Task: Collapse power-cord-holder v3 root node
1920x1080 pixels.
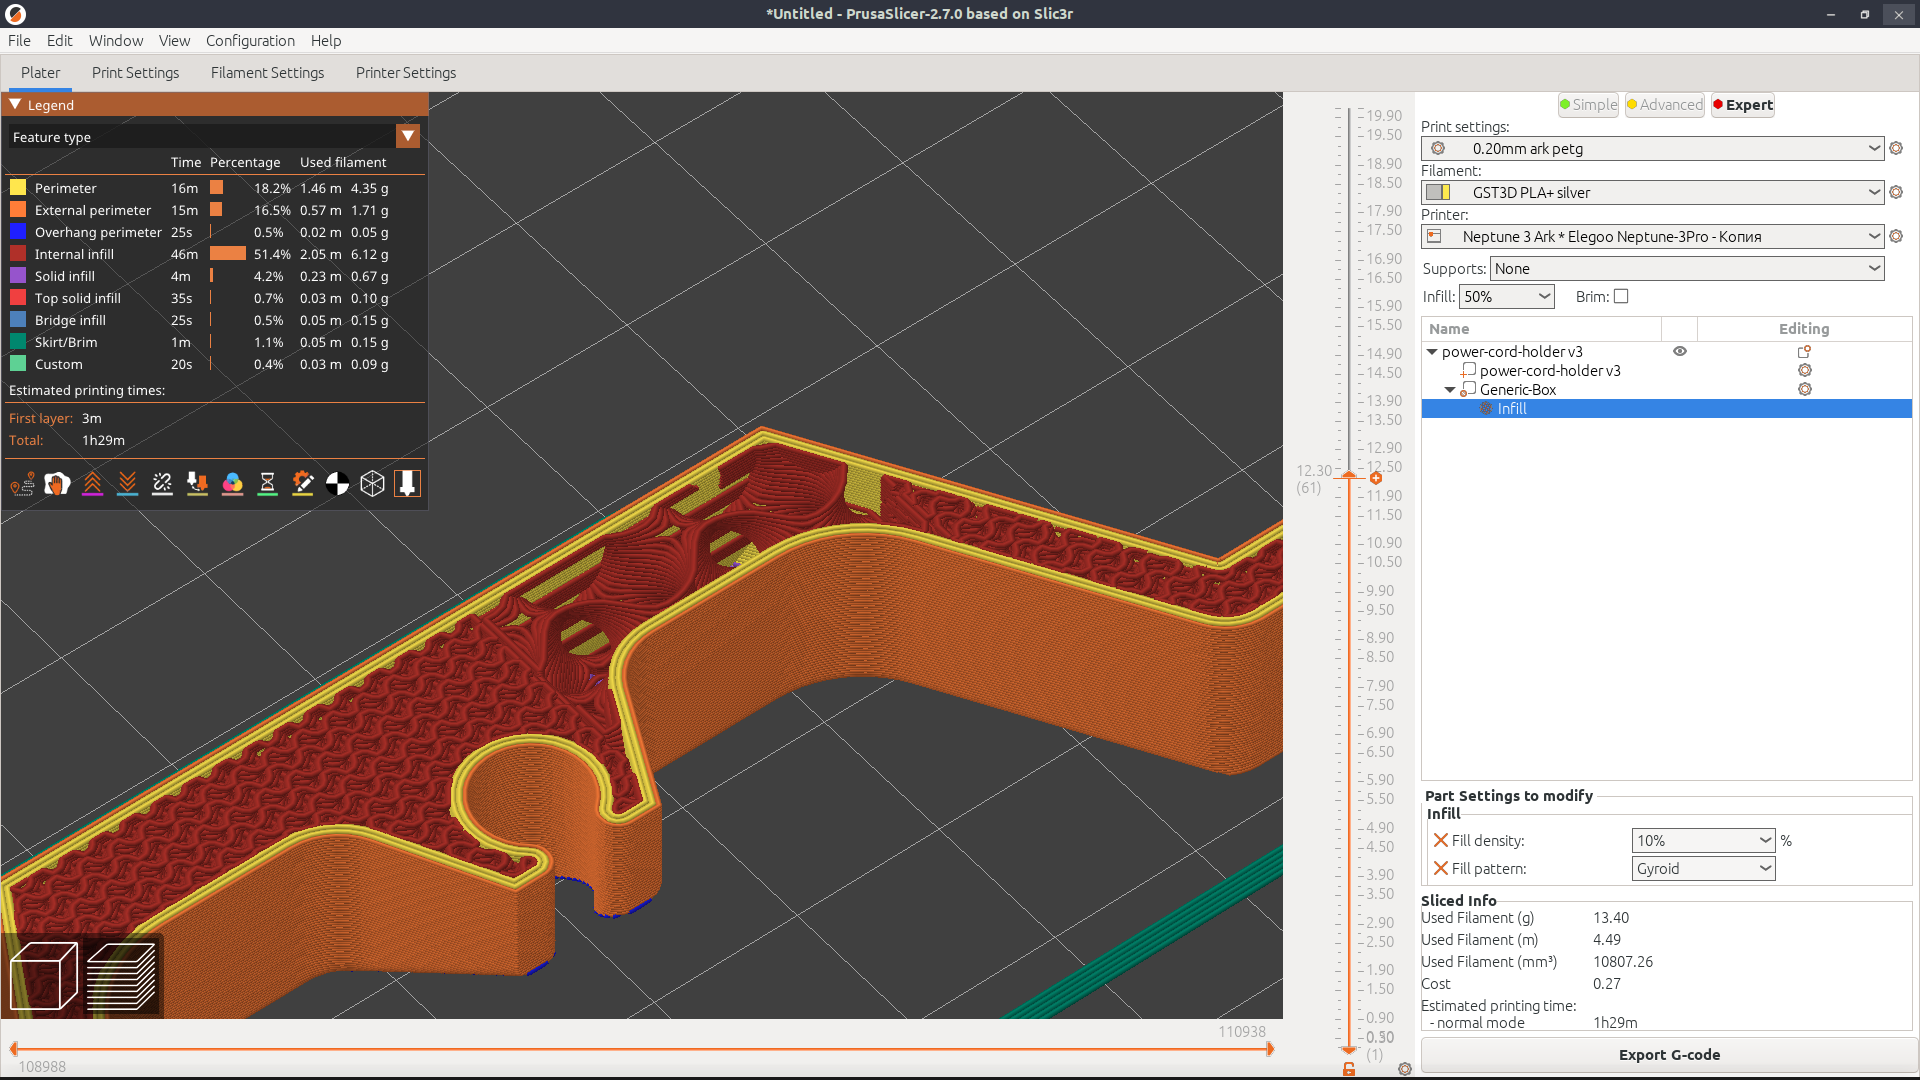Action: coord(1432,352)
